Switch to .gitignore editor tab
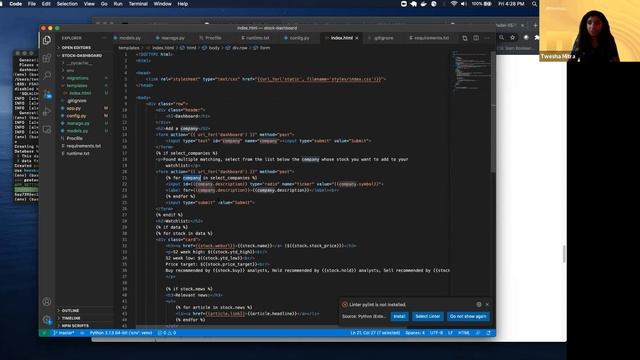The image size is (640, 360). pos(383,38)
